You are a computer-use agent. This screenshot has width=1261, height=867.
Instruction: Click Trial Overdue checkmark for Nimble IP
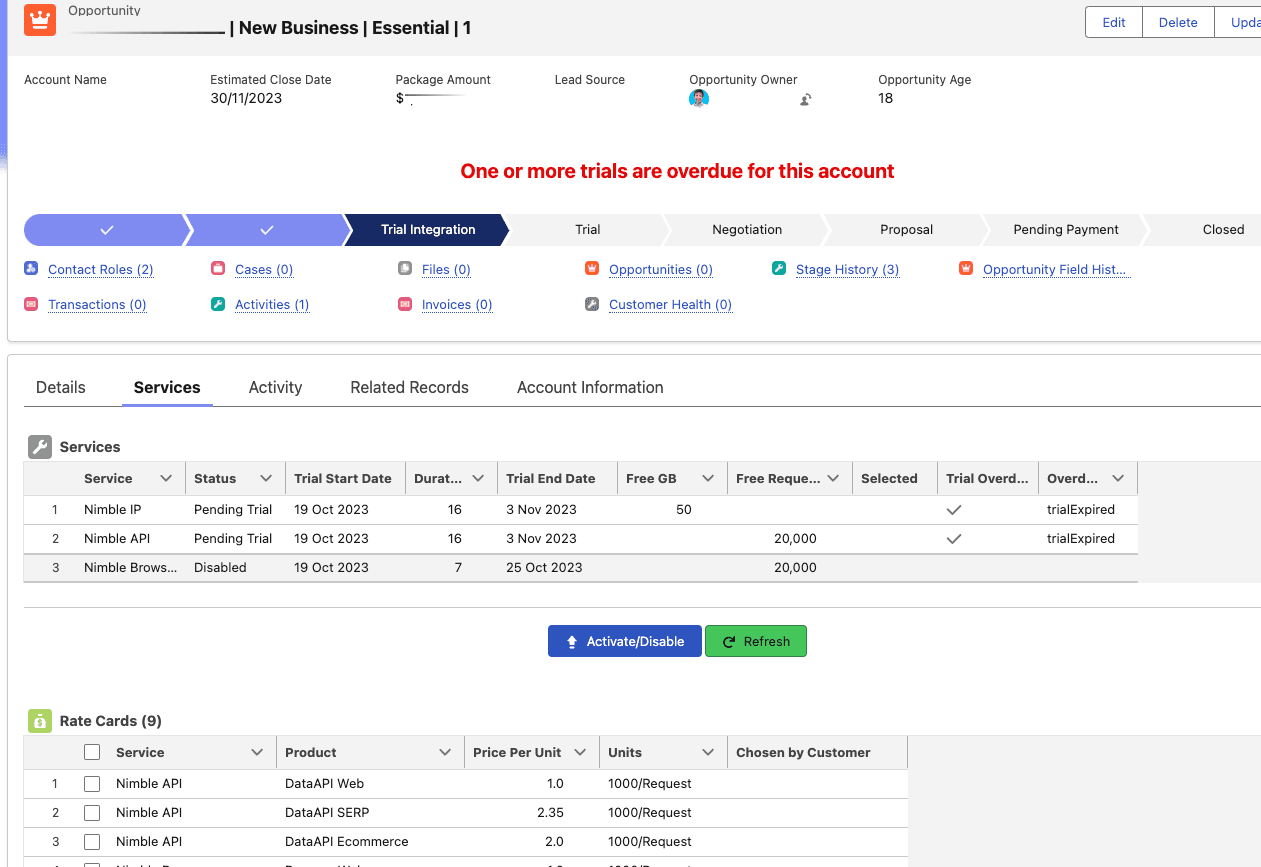click(x=954, y=509)
